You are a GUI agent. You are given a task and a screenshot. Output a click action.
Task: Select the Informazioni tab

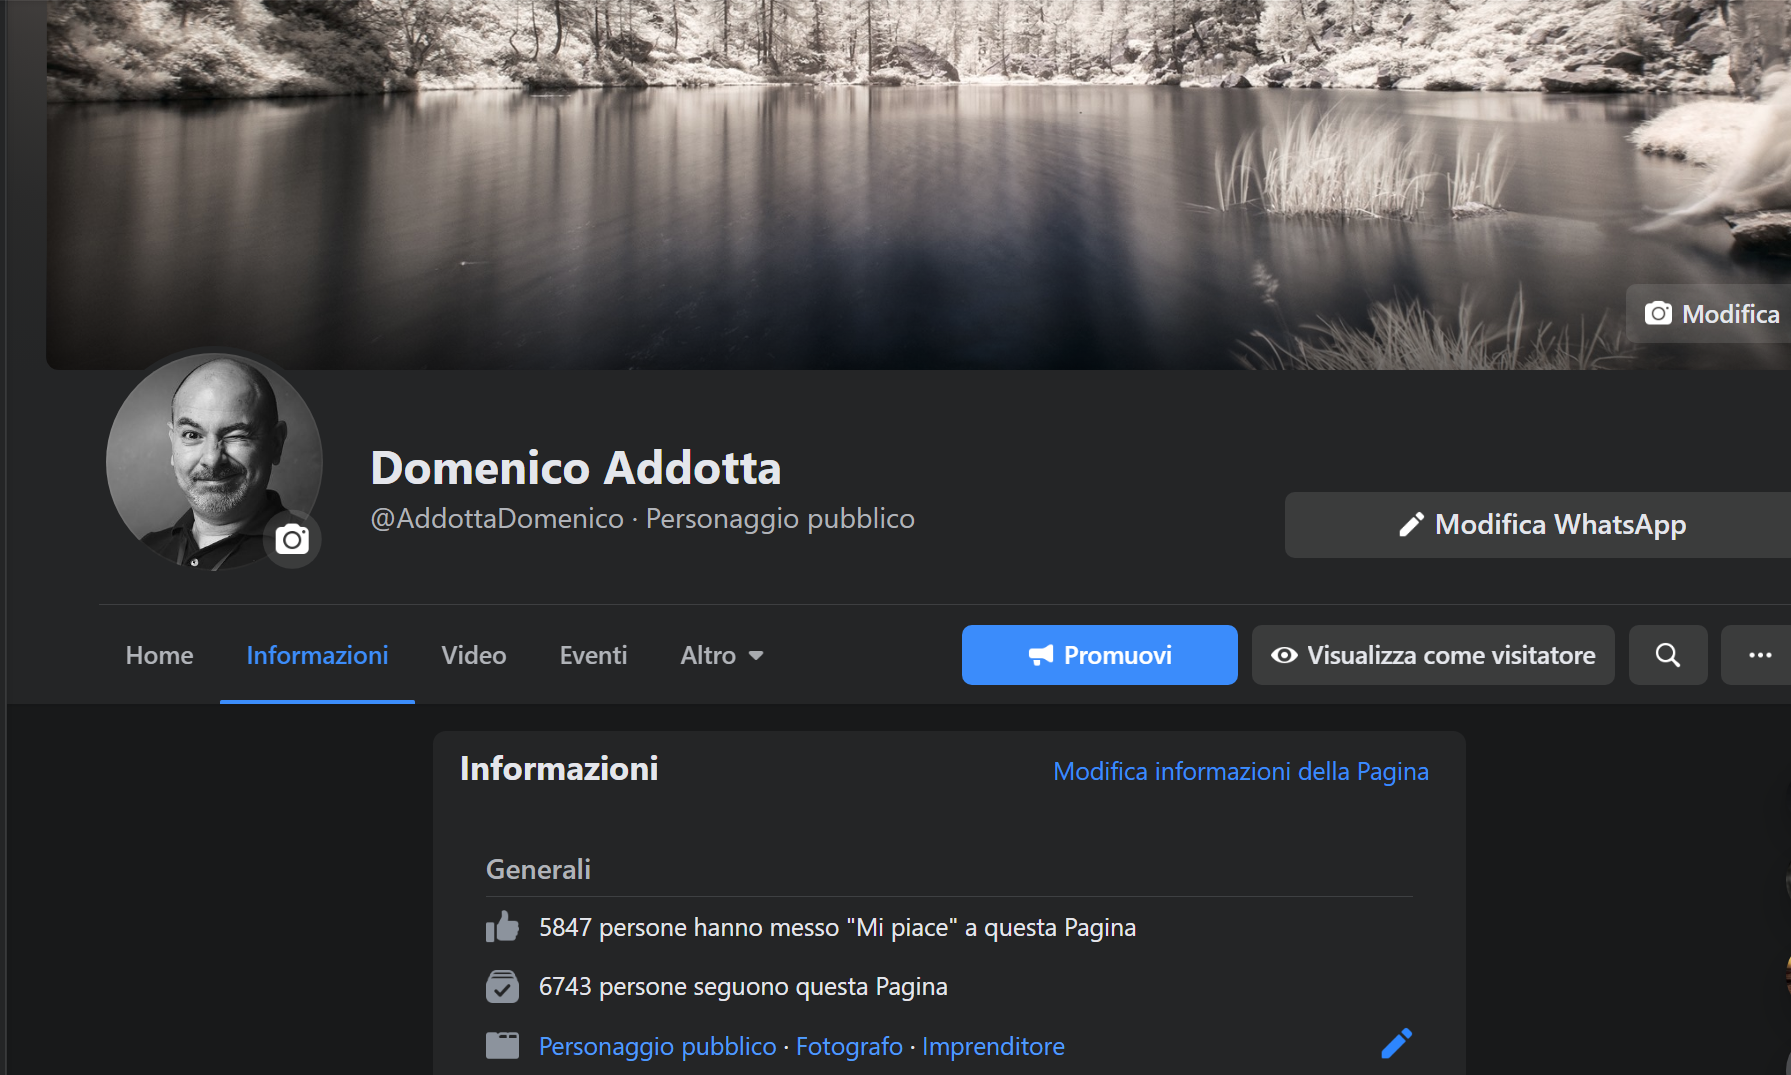coord(317,655)
